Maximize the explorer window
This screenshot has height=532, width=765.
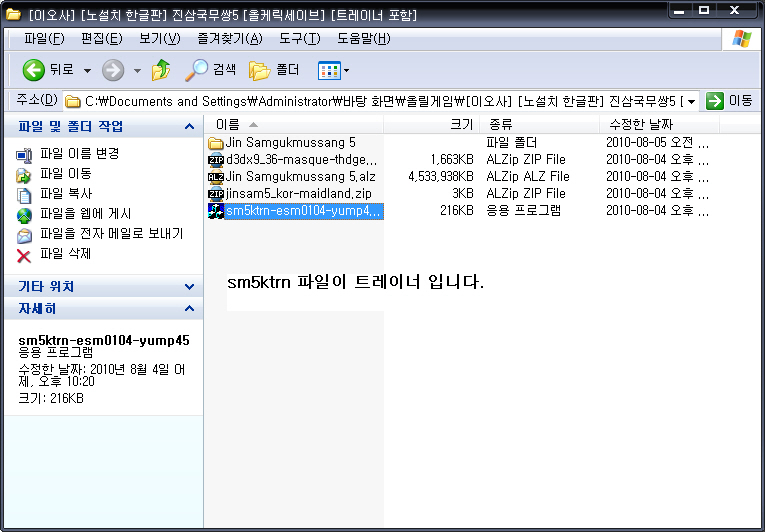pos(704,11)
